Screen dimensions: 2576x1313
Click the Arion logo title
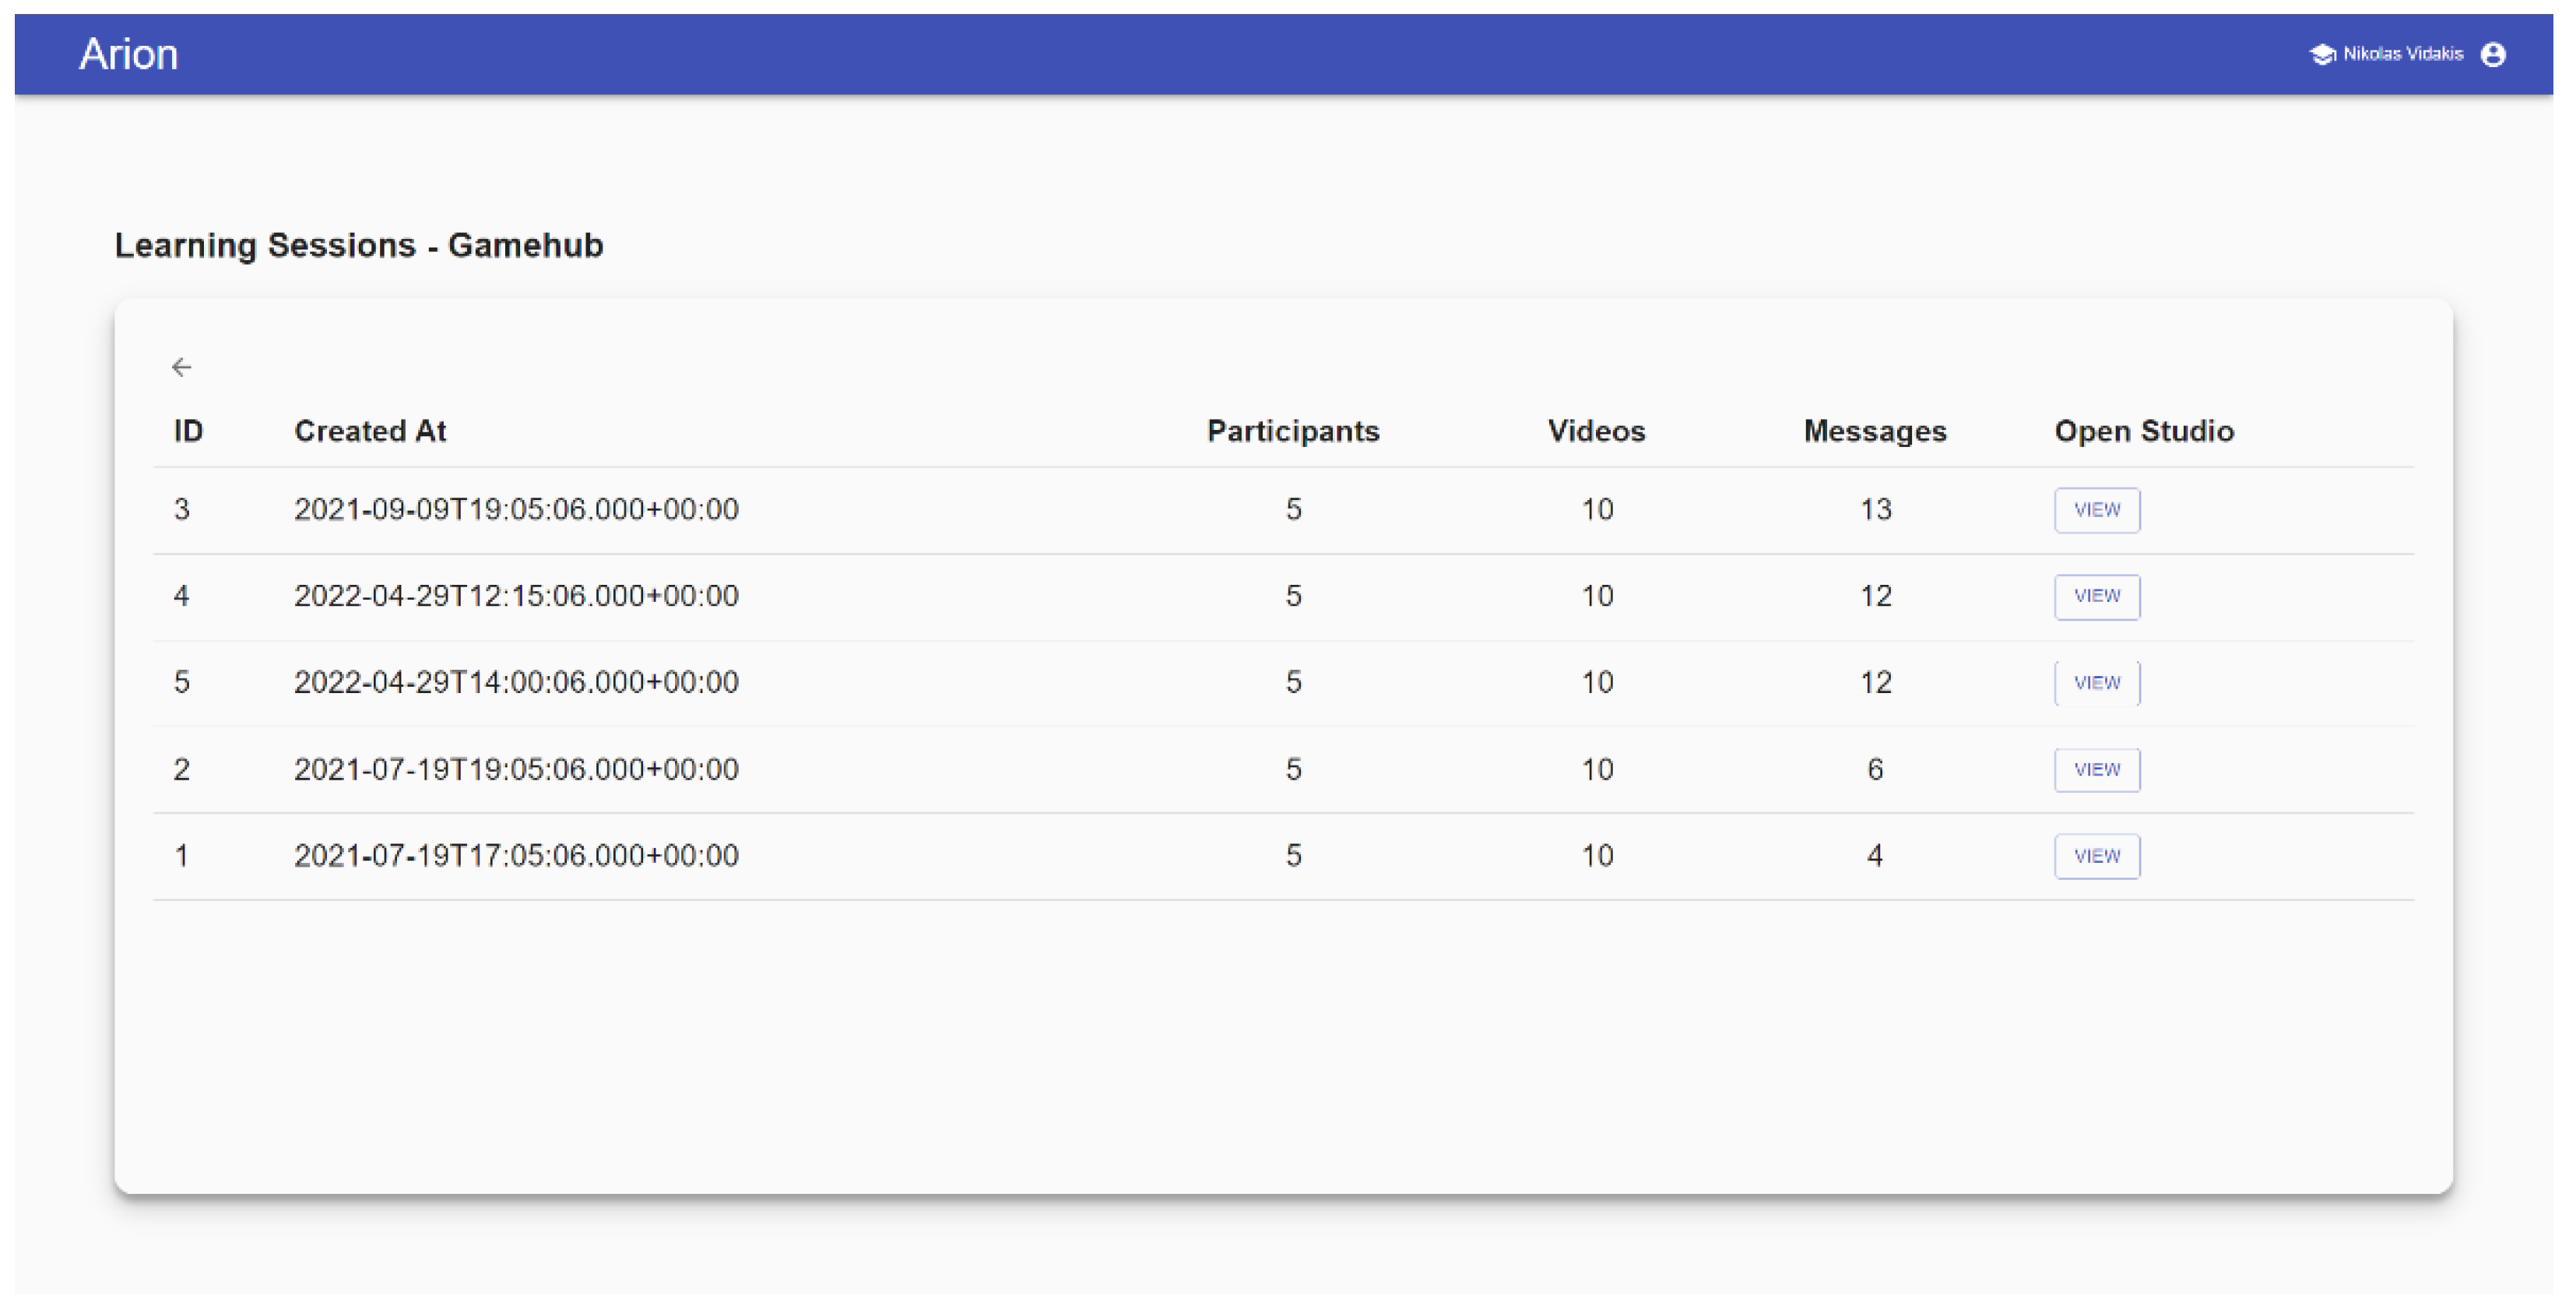coord(128,54)
